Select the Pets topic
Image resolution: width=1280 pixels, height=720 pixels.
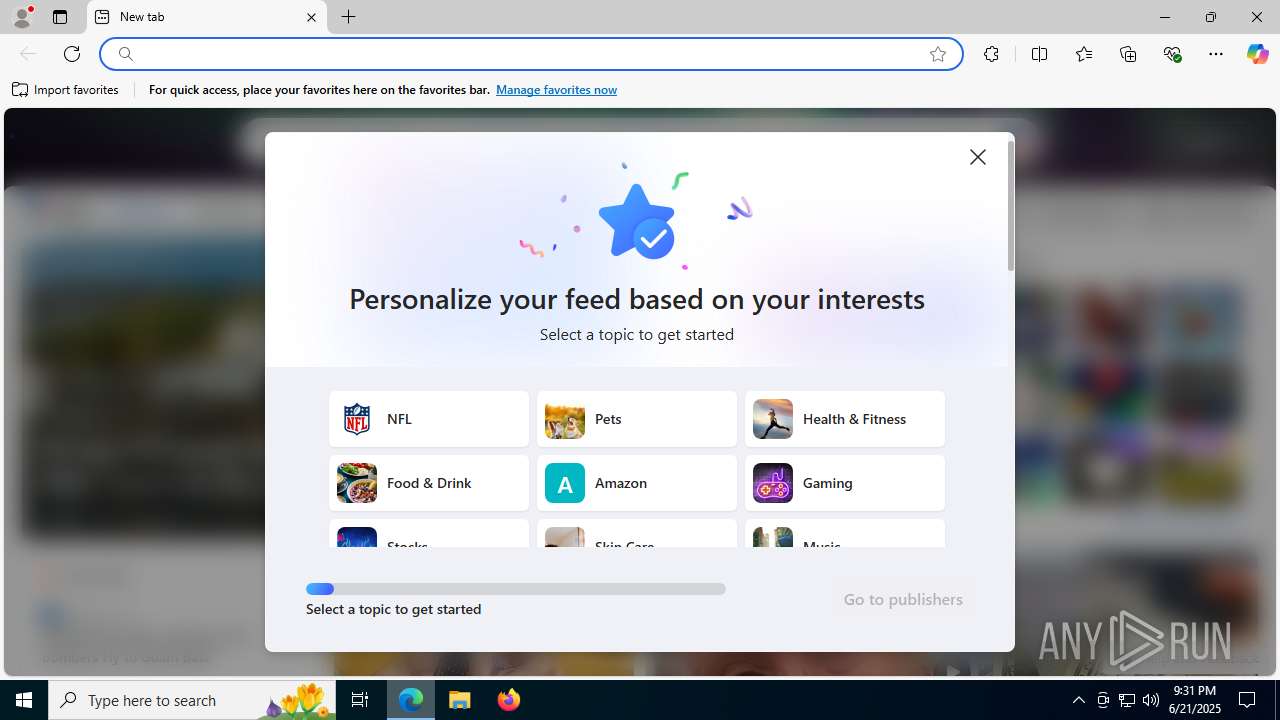tap(637, 419)
